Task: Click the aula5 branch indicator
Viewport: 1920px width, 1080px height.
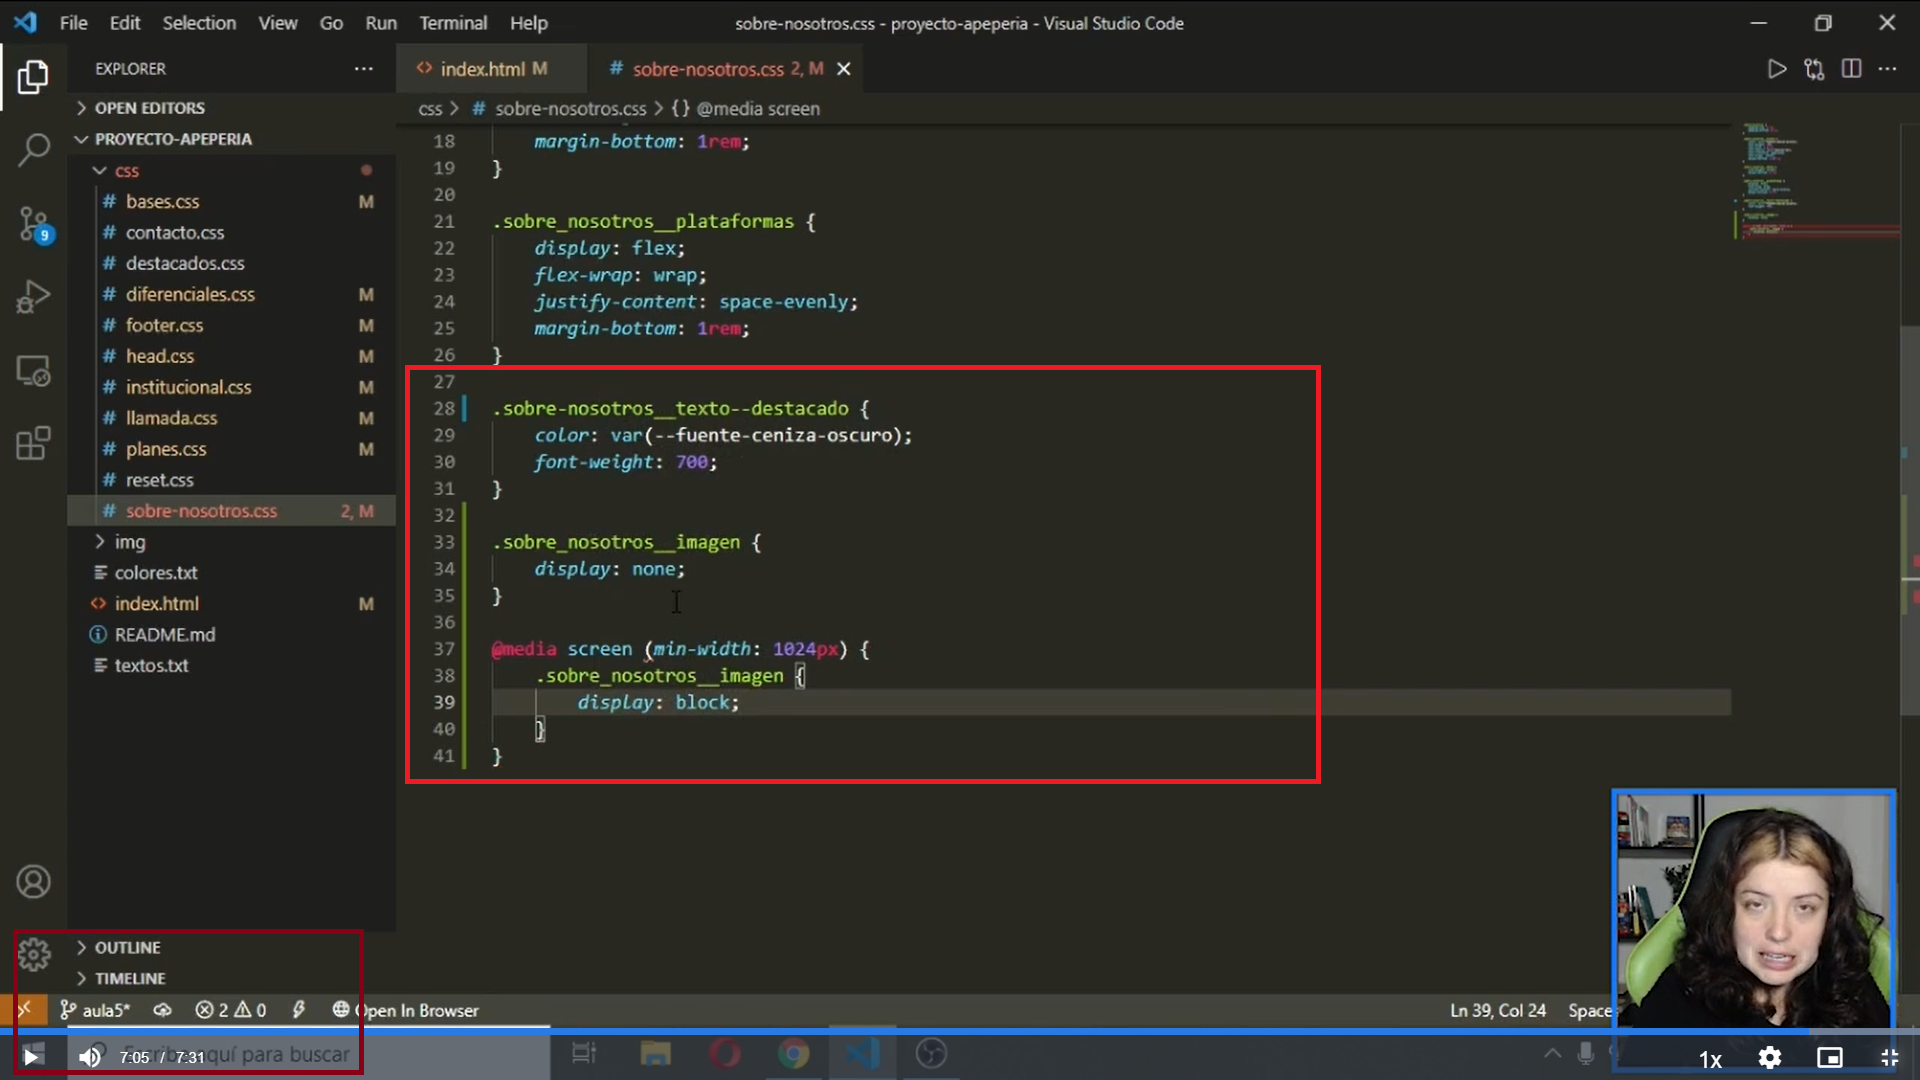Action: (x=95, y=1010)
